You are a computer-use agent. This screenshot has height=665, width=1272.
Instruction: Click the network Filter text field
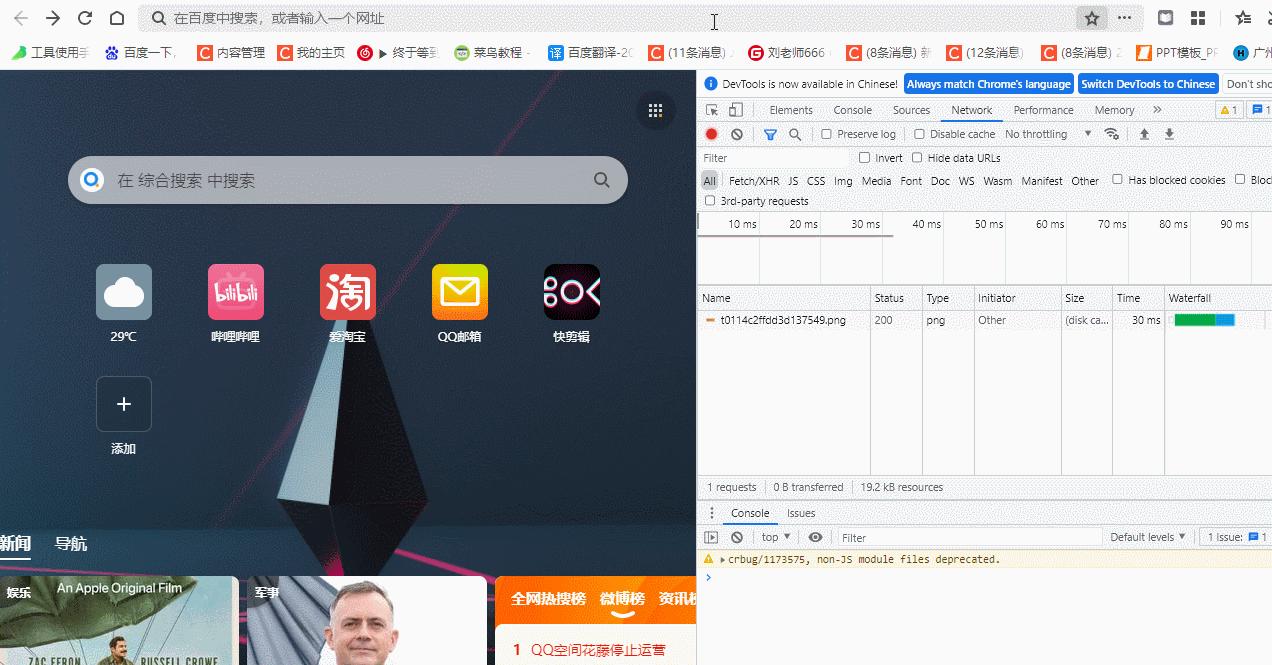coord(775,158)
